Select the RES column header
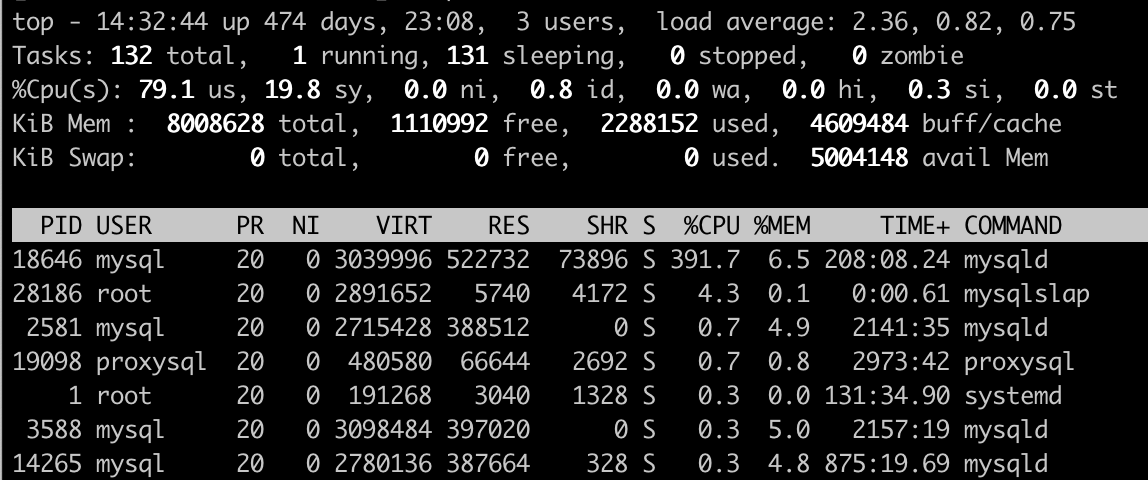 point(508,226)
